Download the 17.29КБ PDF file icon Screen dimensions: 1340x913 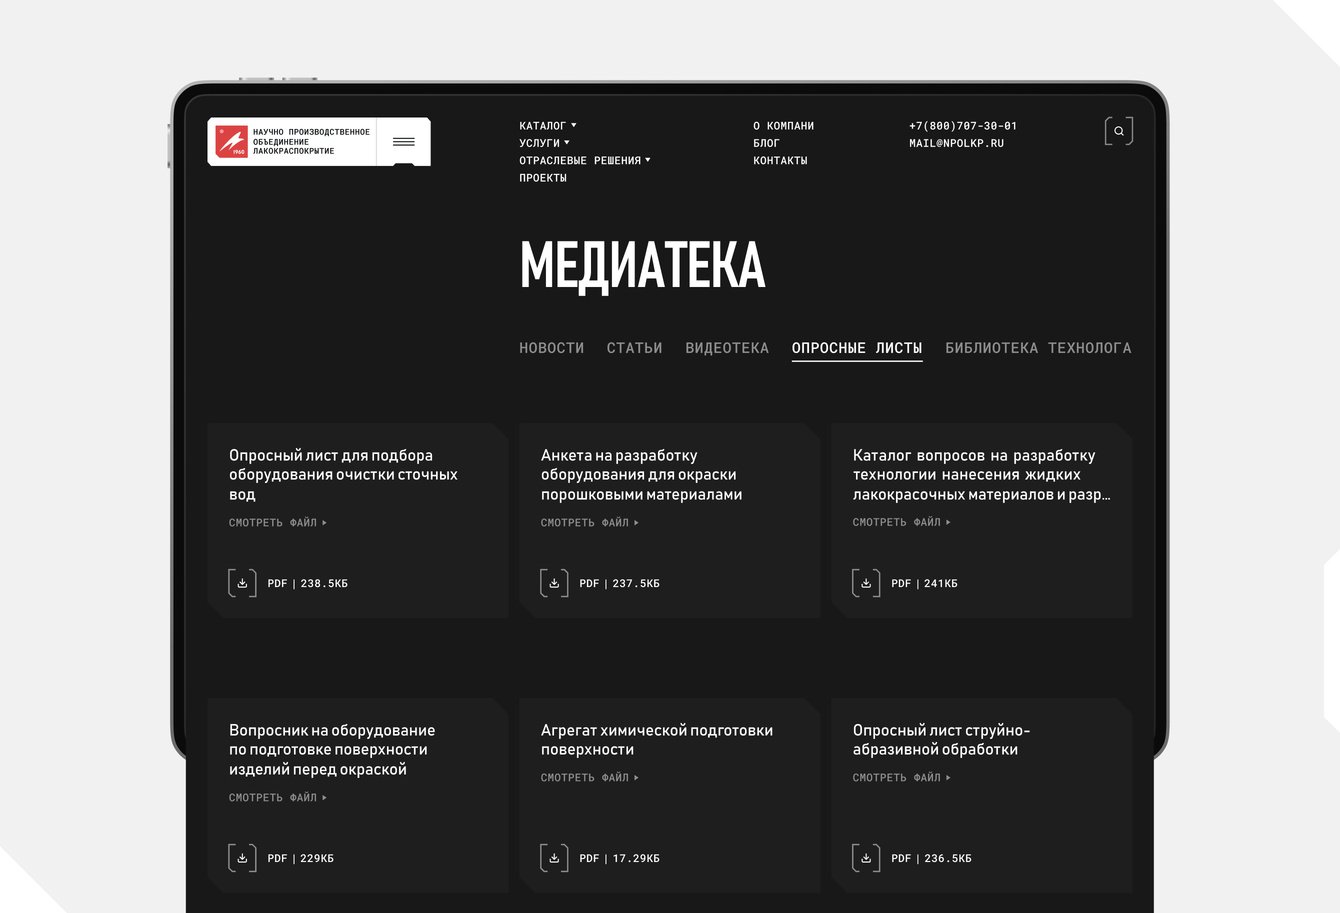(554, 858)
